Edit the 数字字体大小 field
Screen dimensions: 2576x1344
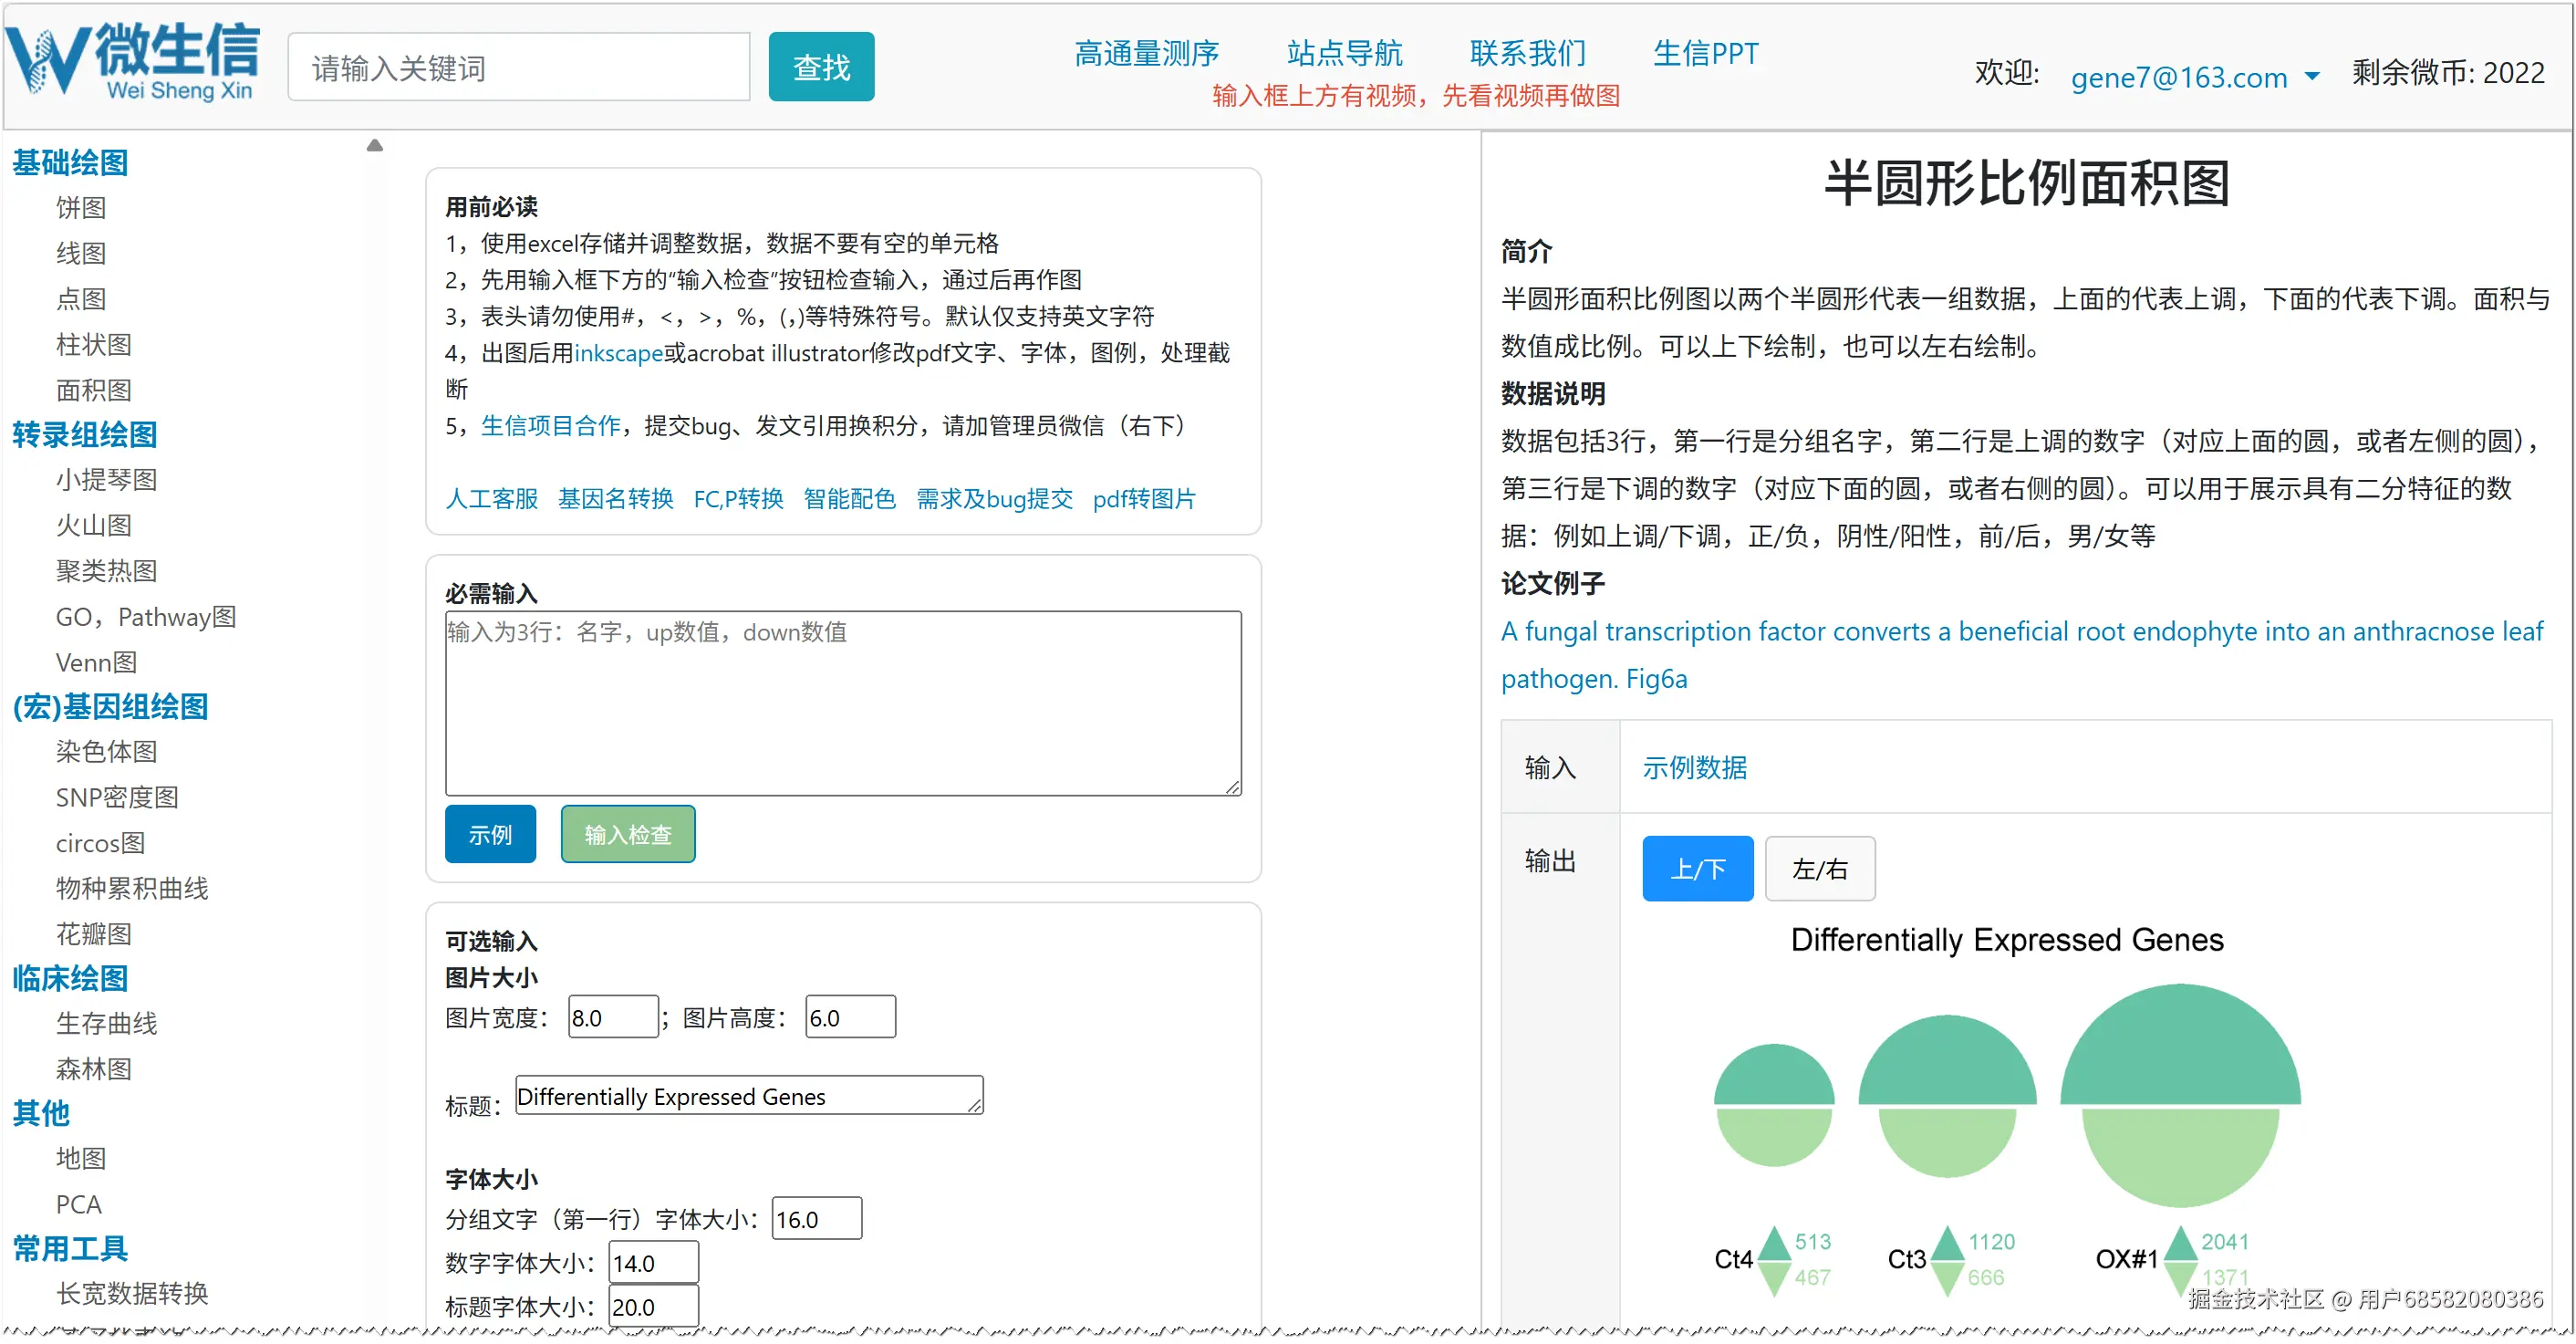click(654, 1263)
